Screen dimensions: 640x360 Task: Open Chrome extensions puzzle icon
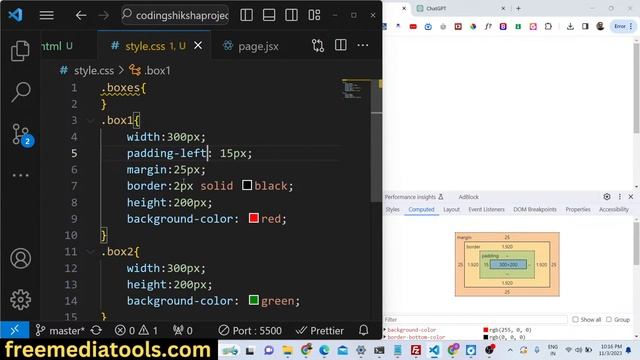pos(548,26)
